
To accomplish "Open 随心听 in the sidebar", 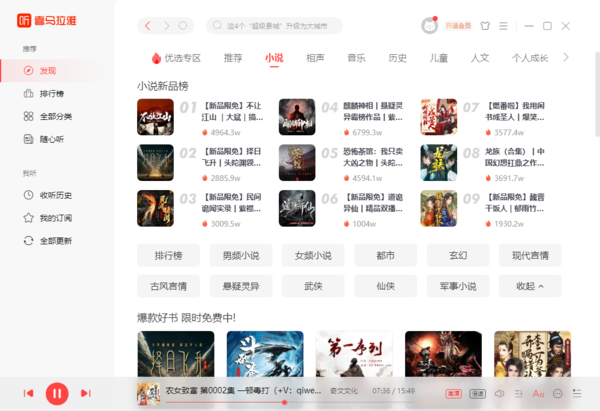I will [44, 139].
